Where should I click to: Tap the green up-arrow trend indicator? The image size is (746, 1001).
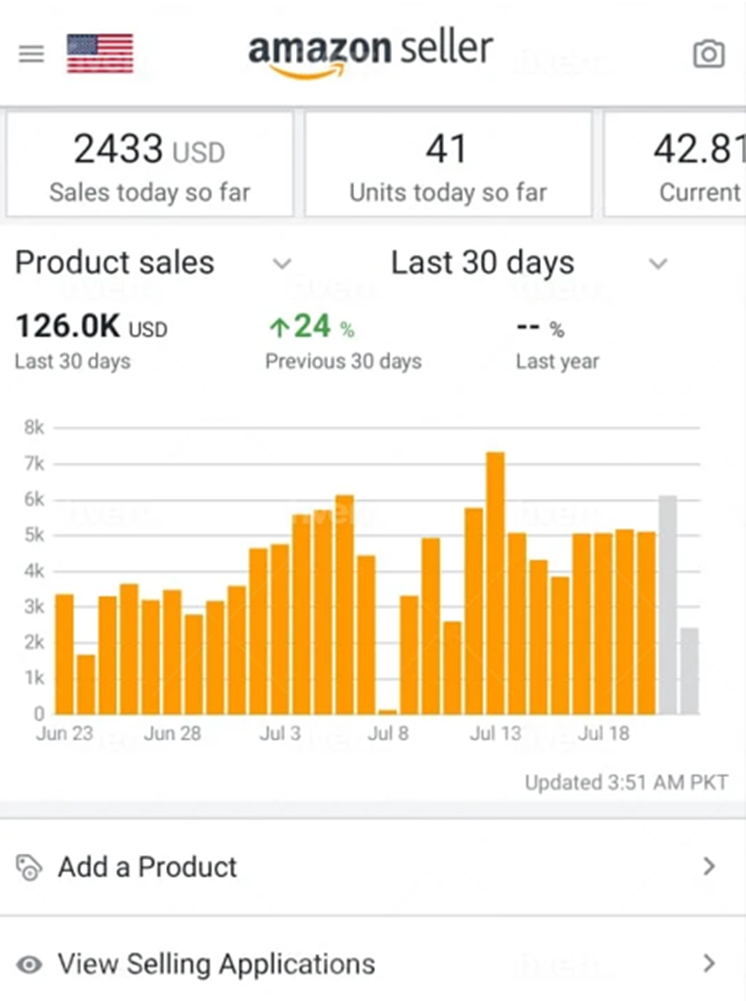(x=278, y=327)
